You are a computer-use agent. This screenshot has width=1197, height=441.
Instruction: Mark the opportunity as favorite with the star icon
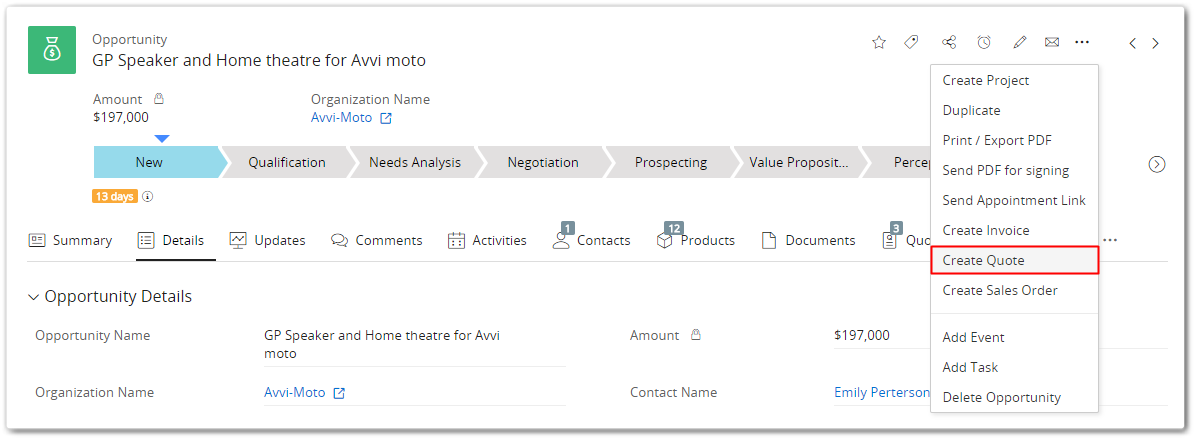click(x=879, y=42)
